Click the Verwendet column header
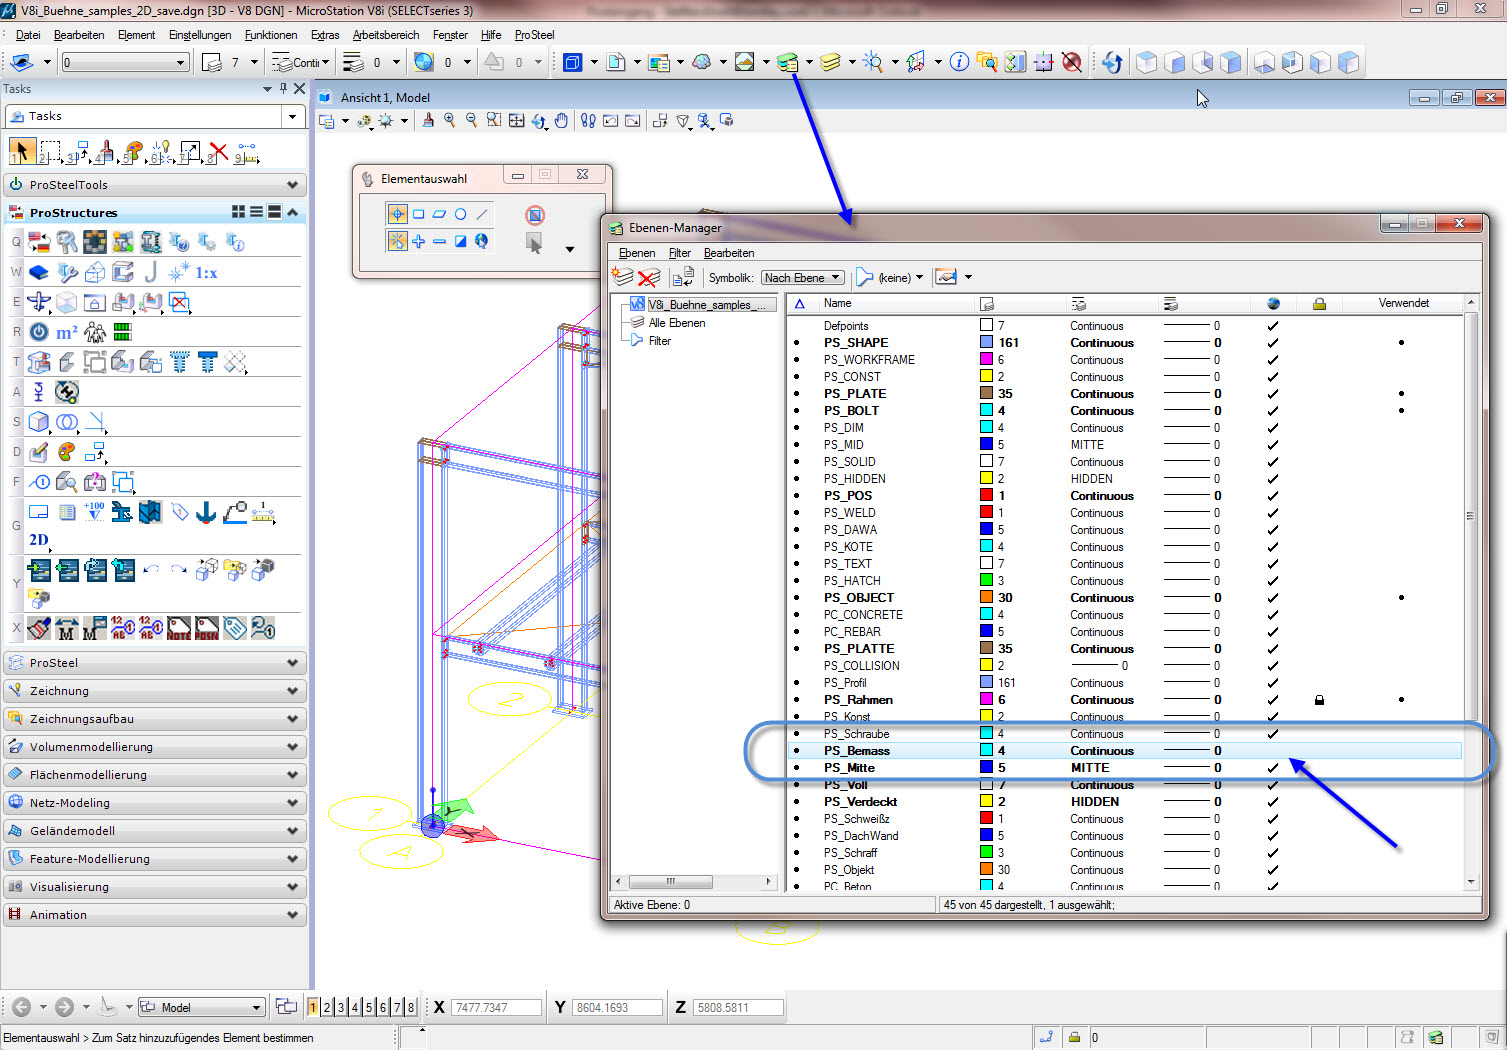The image size is (1507, 1050). point(1404,304)
